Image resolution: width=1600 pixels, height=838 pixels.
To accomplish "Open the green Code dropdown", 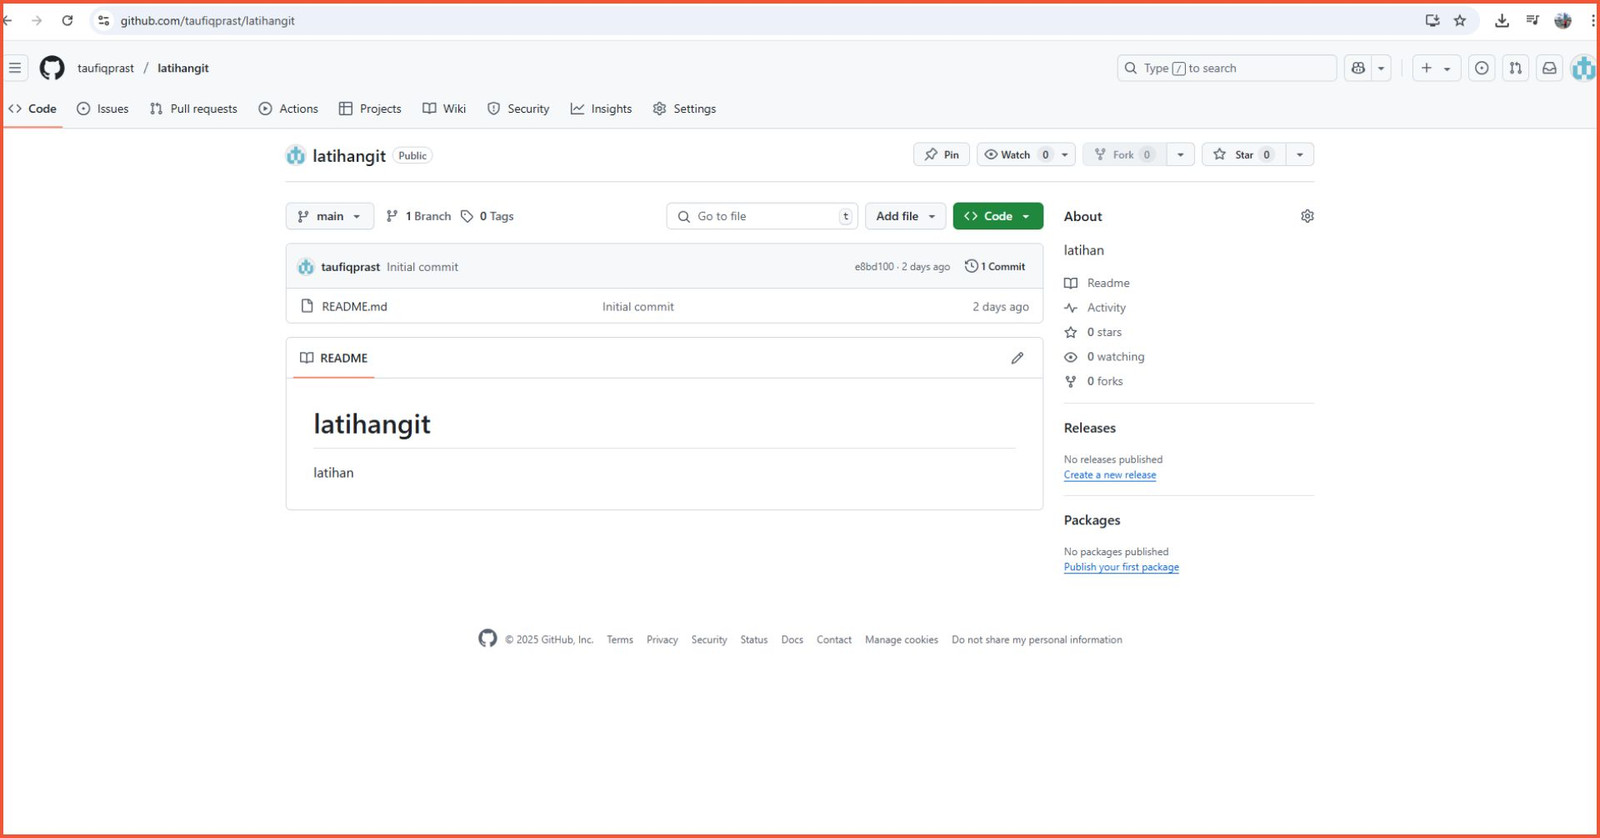I will pyautogui.click(x=998, y=216).
